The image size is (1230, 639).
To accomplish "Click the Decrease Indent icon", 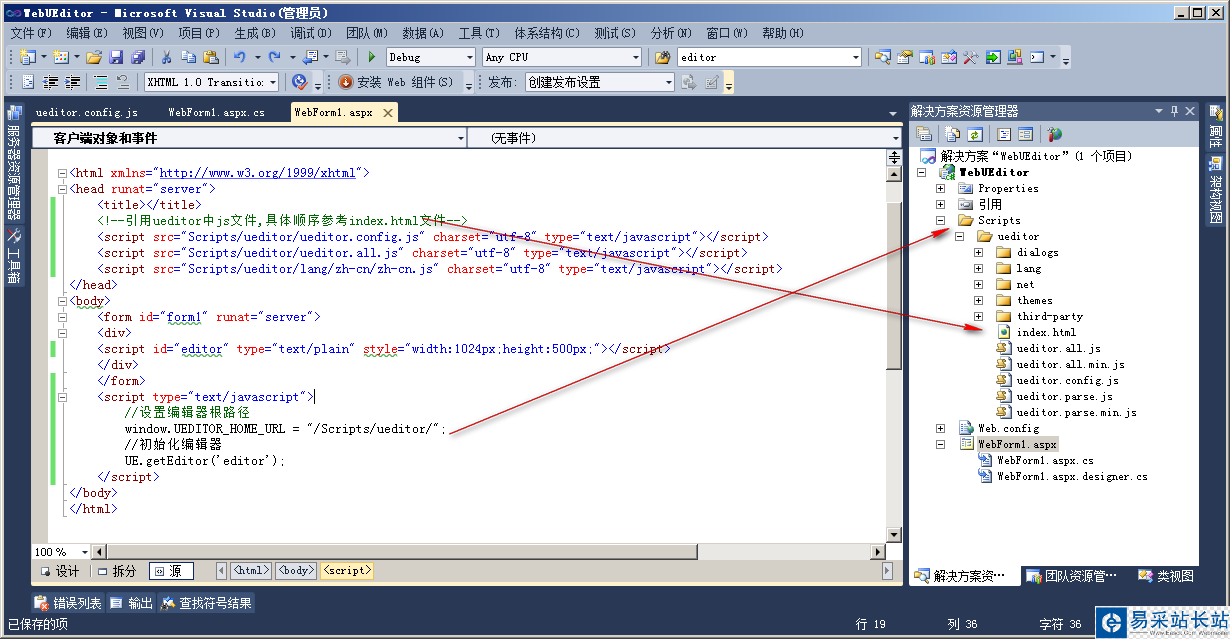I will (x=52, y=82).
